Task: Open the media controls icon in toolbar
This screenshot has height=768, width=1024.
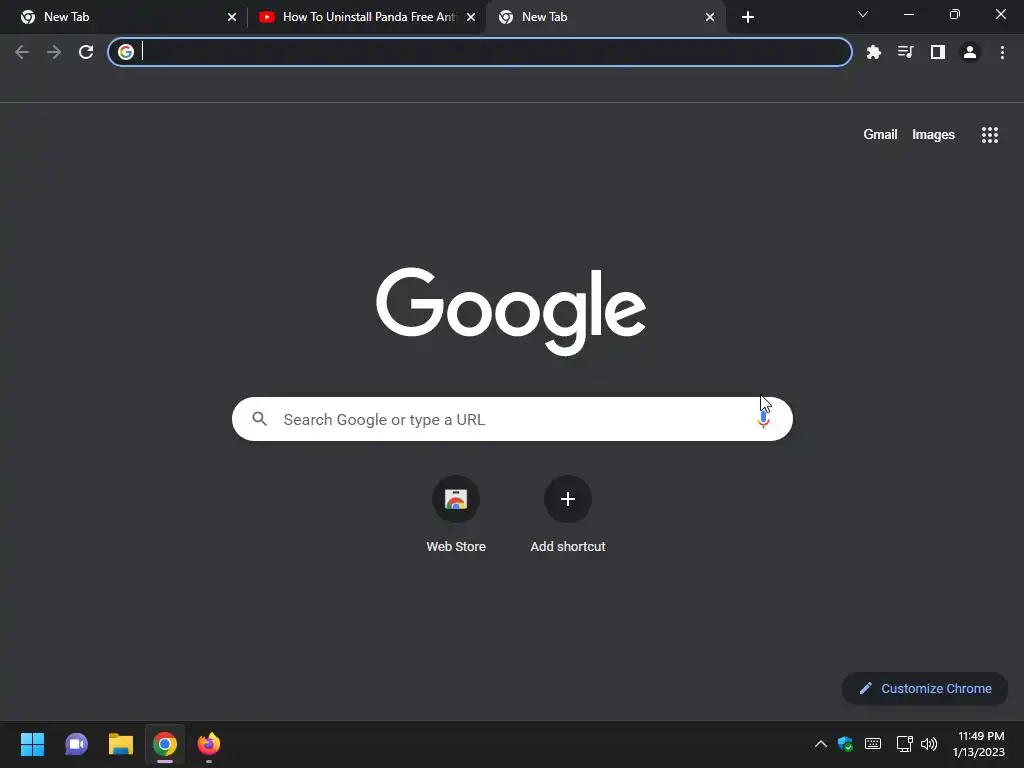Action: pyautogui.click(x=906, y=52)
